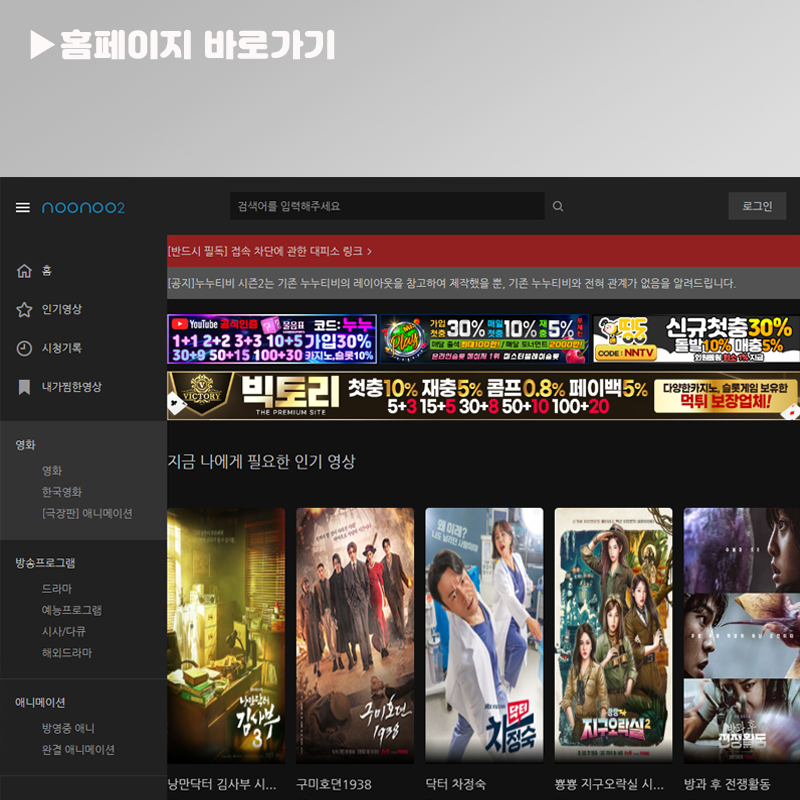Click the clock icon for 시청기록
800x800 pixels.
coord(24,348)
